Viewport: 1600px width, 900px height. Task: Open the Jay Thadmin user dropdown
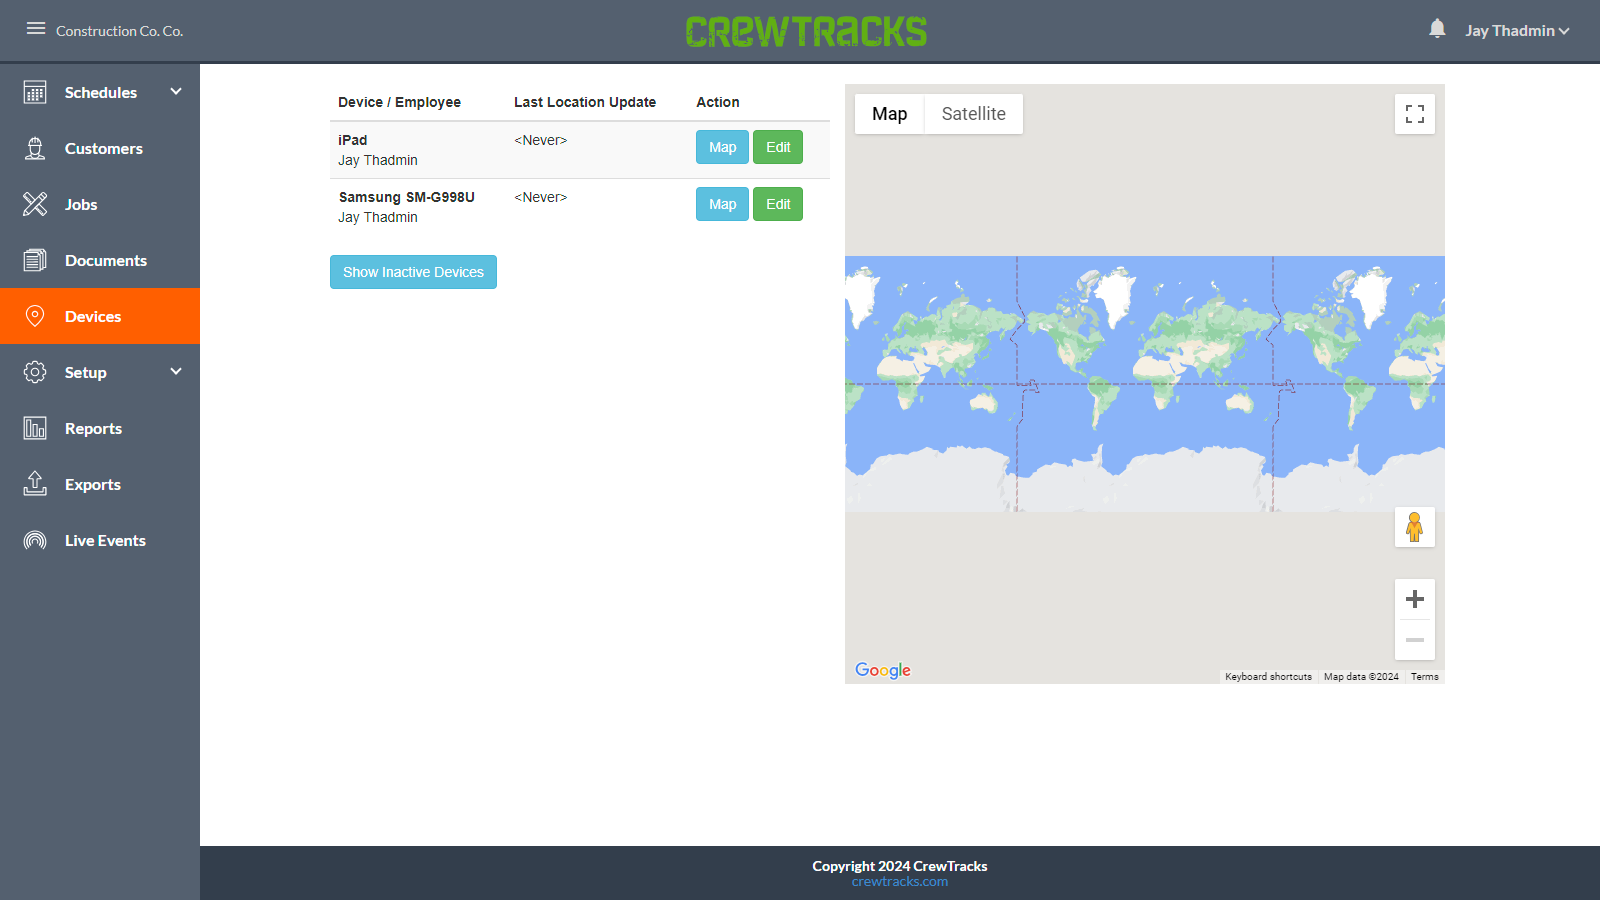coord(1517,31)
